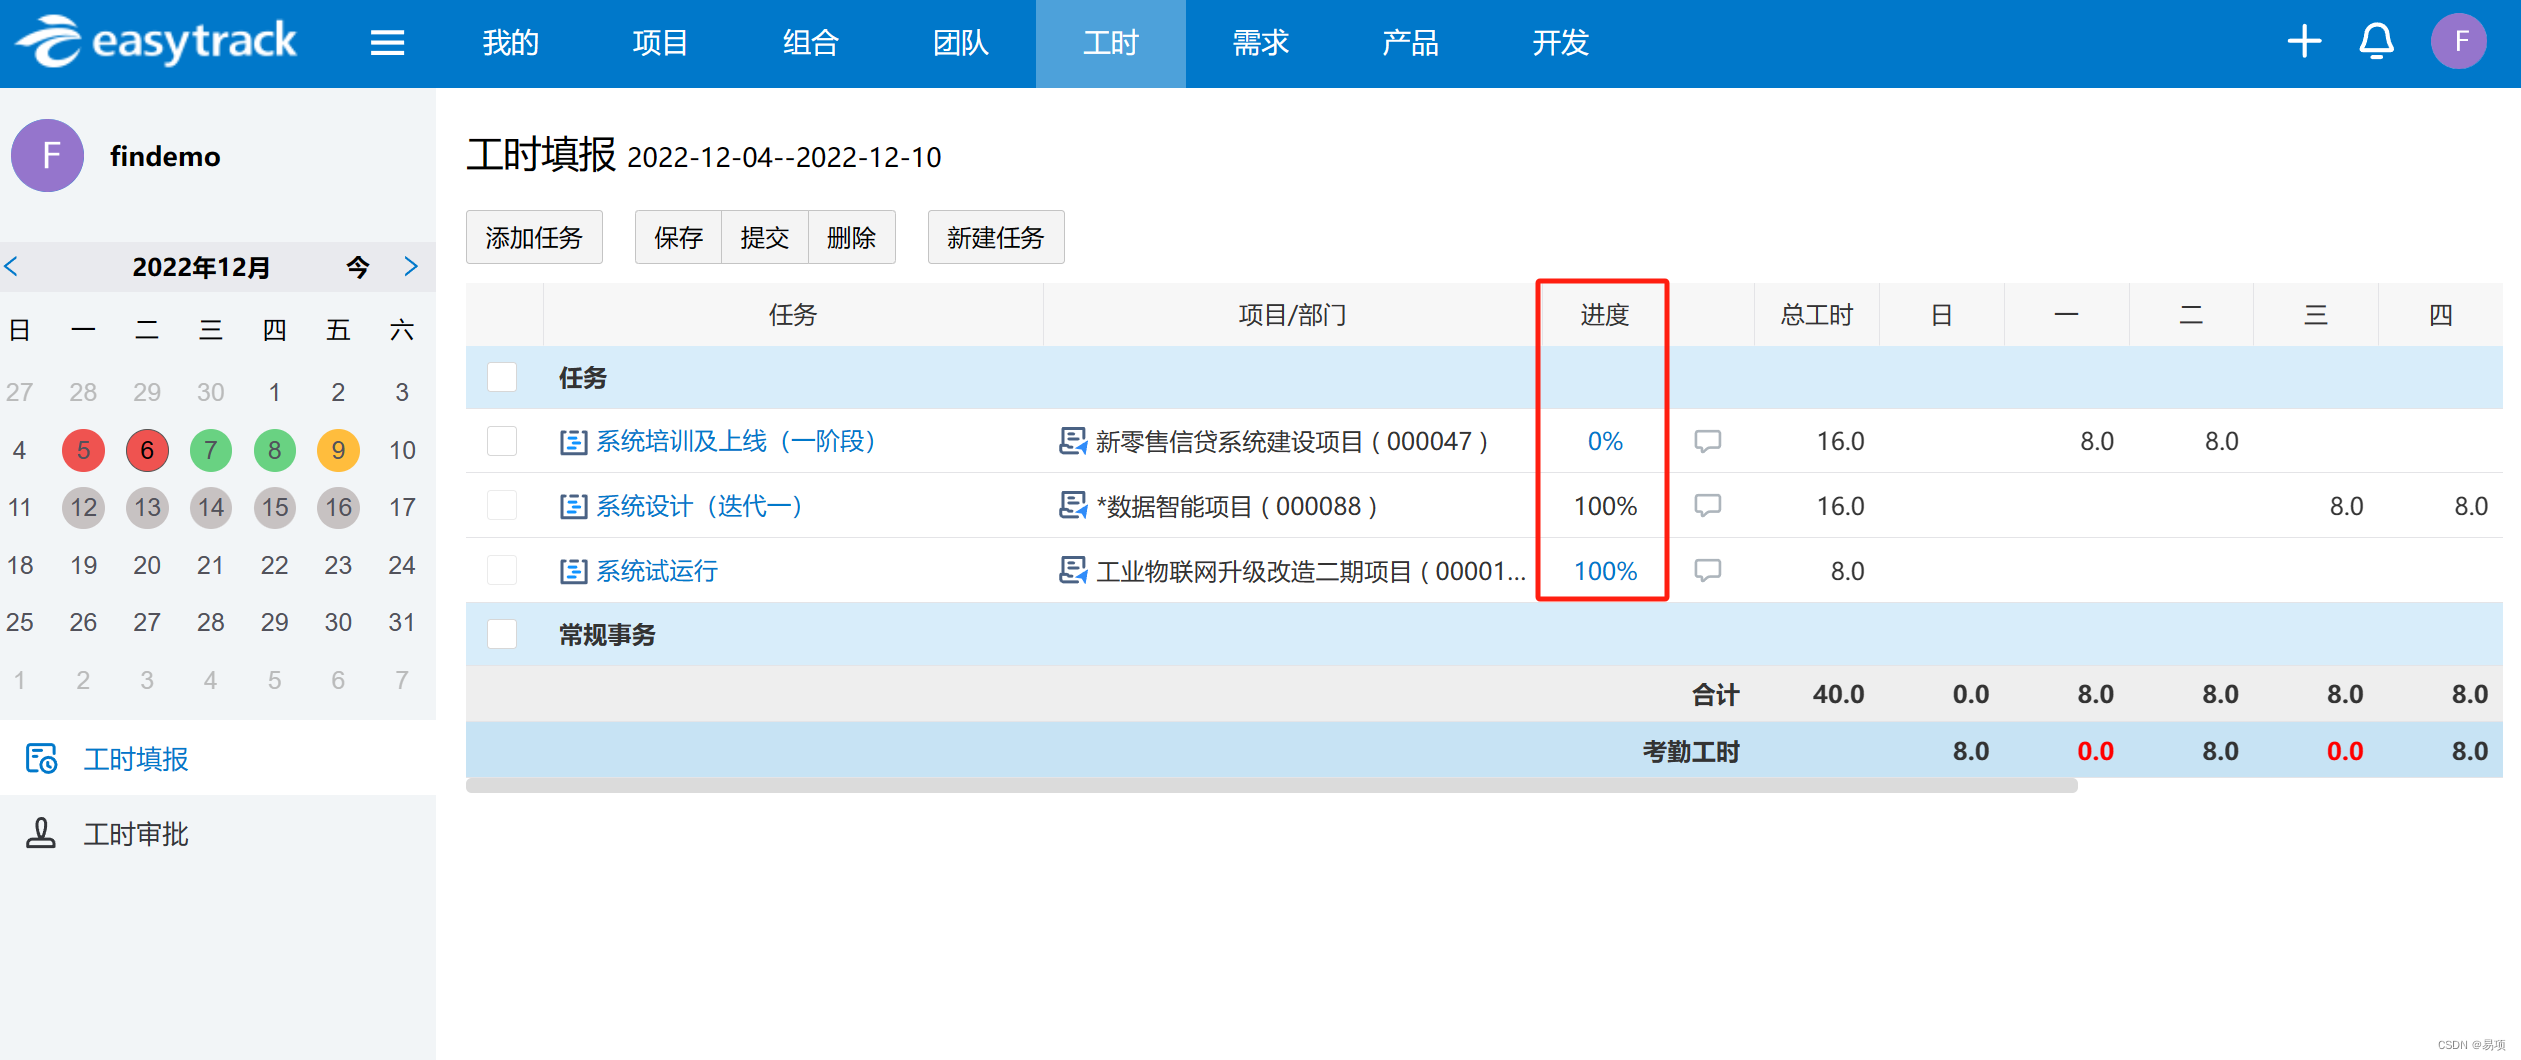Click project icon beside 新零售信贷系统建设项目
2521x1060 pixels.
coord(1072,441)
